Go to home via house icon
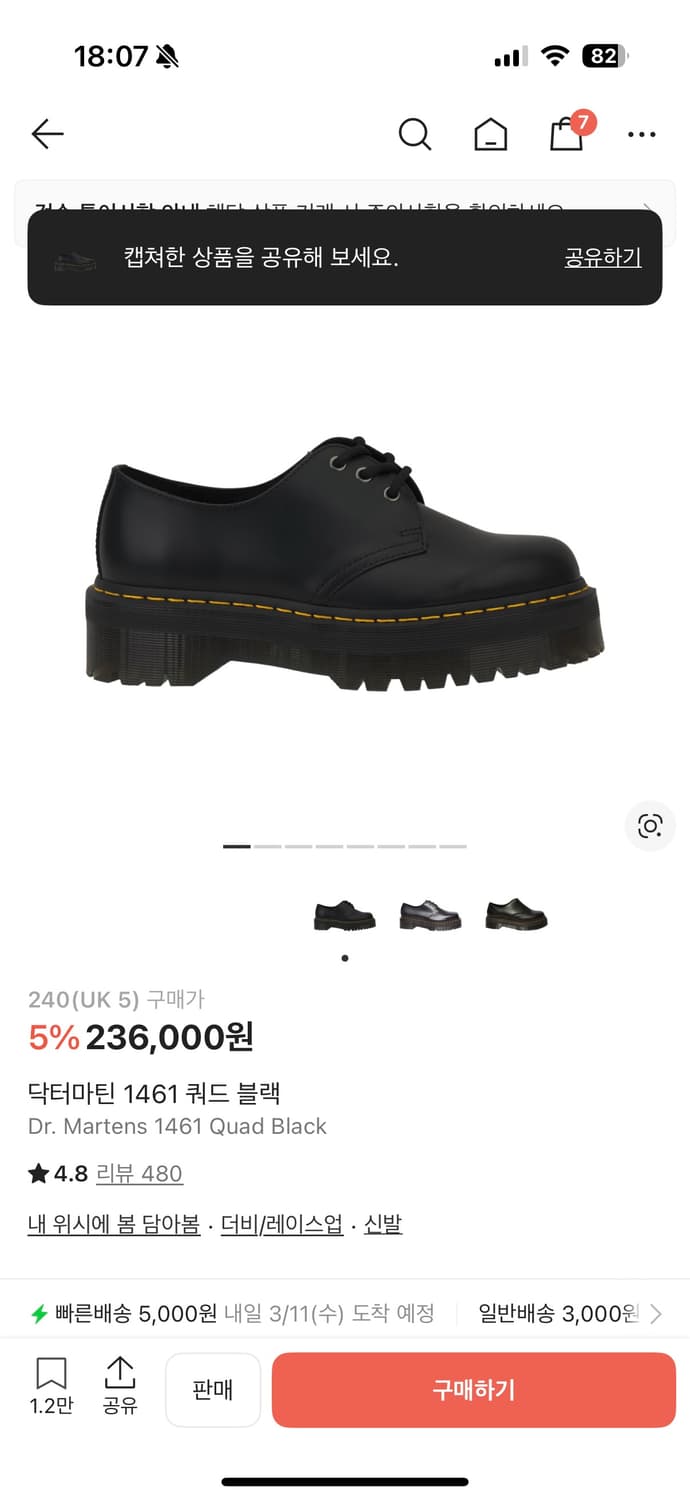The image size is (690, 1500). pyautogui.click(x=490, y=134)
